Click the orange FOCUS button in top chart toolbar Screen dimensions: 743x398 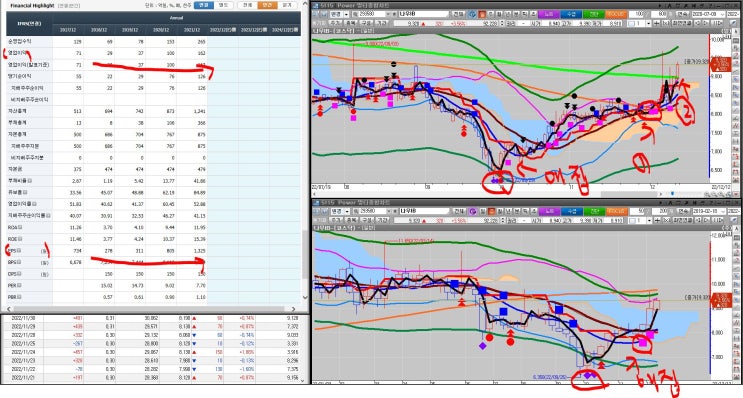(616, 14)
